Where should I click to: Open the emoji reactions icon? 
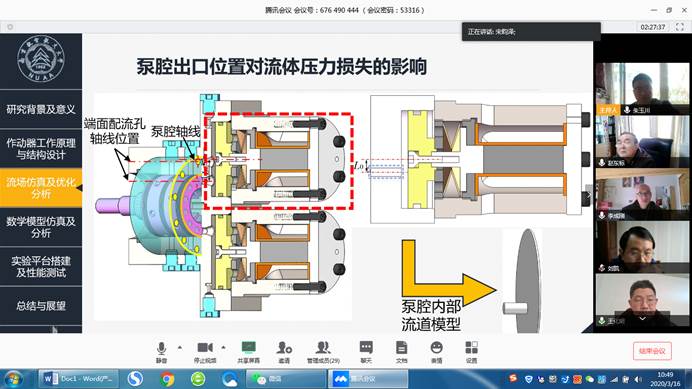[436, 352]
